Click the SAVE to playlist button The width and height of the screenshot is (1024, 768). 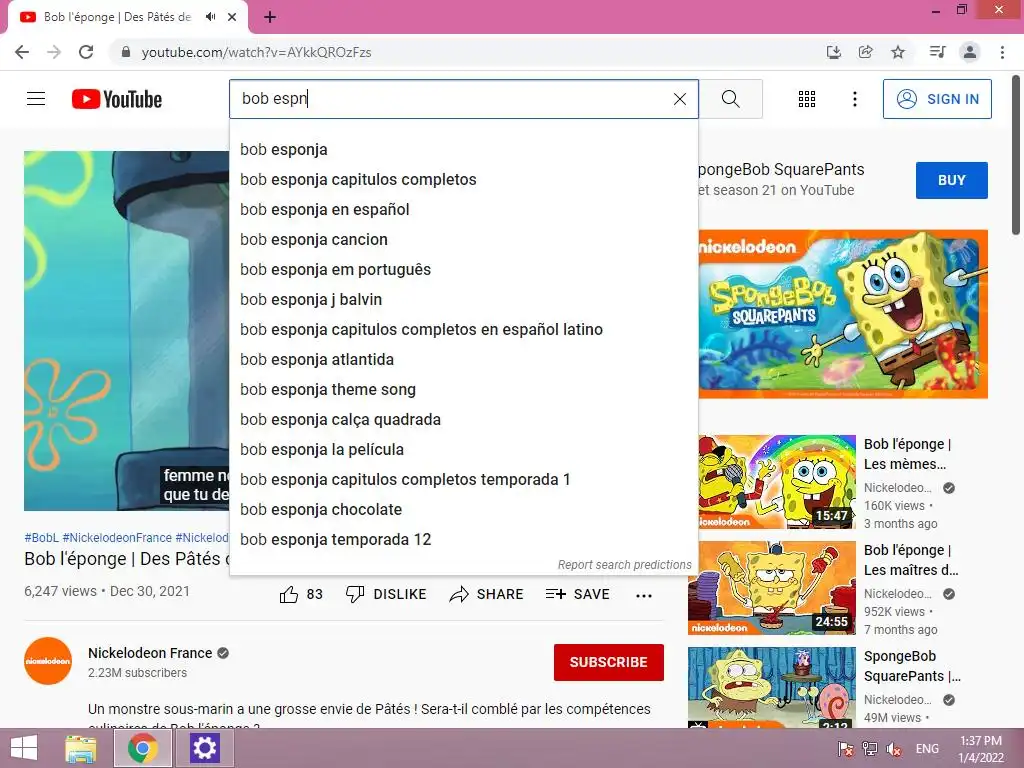click(x=578, y=594)
